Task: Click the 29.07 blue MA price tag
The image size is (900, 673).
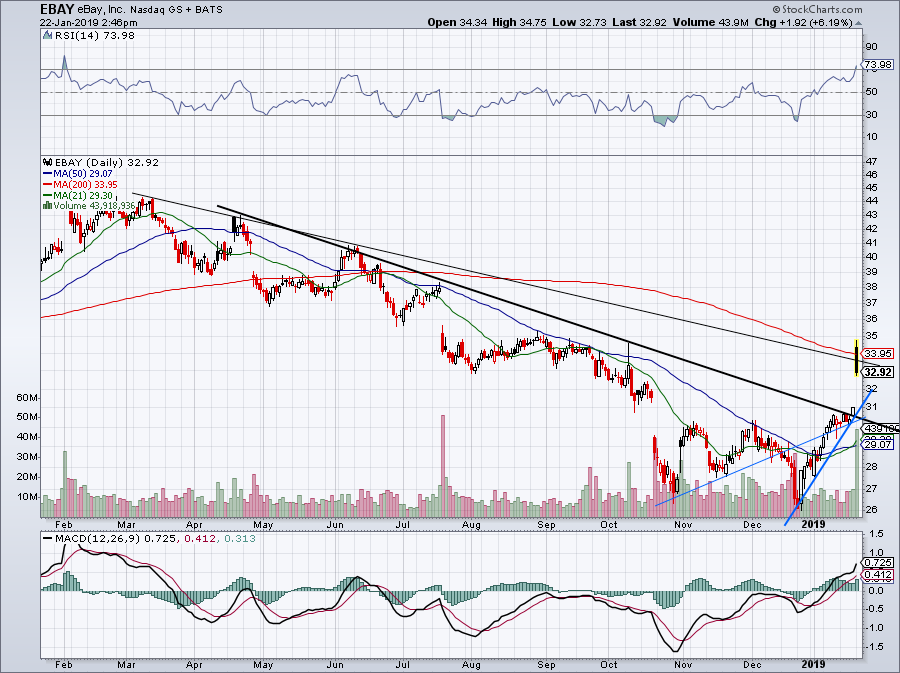Action: pyautogui.click(x=878, y=445)
